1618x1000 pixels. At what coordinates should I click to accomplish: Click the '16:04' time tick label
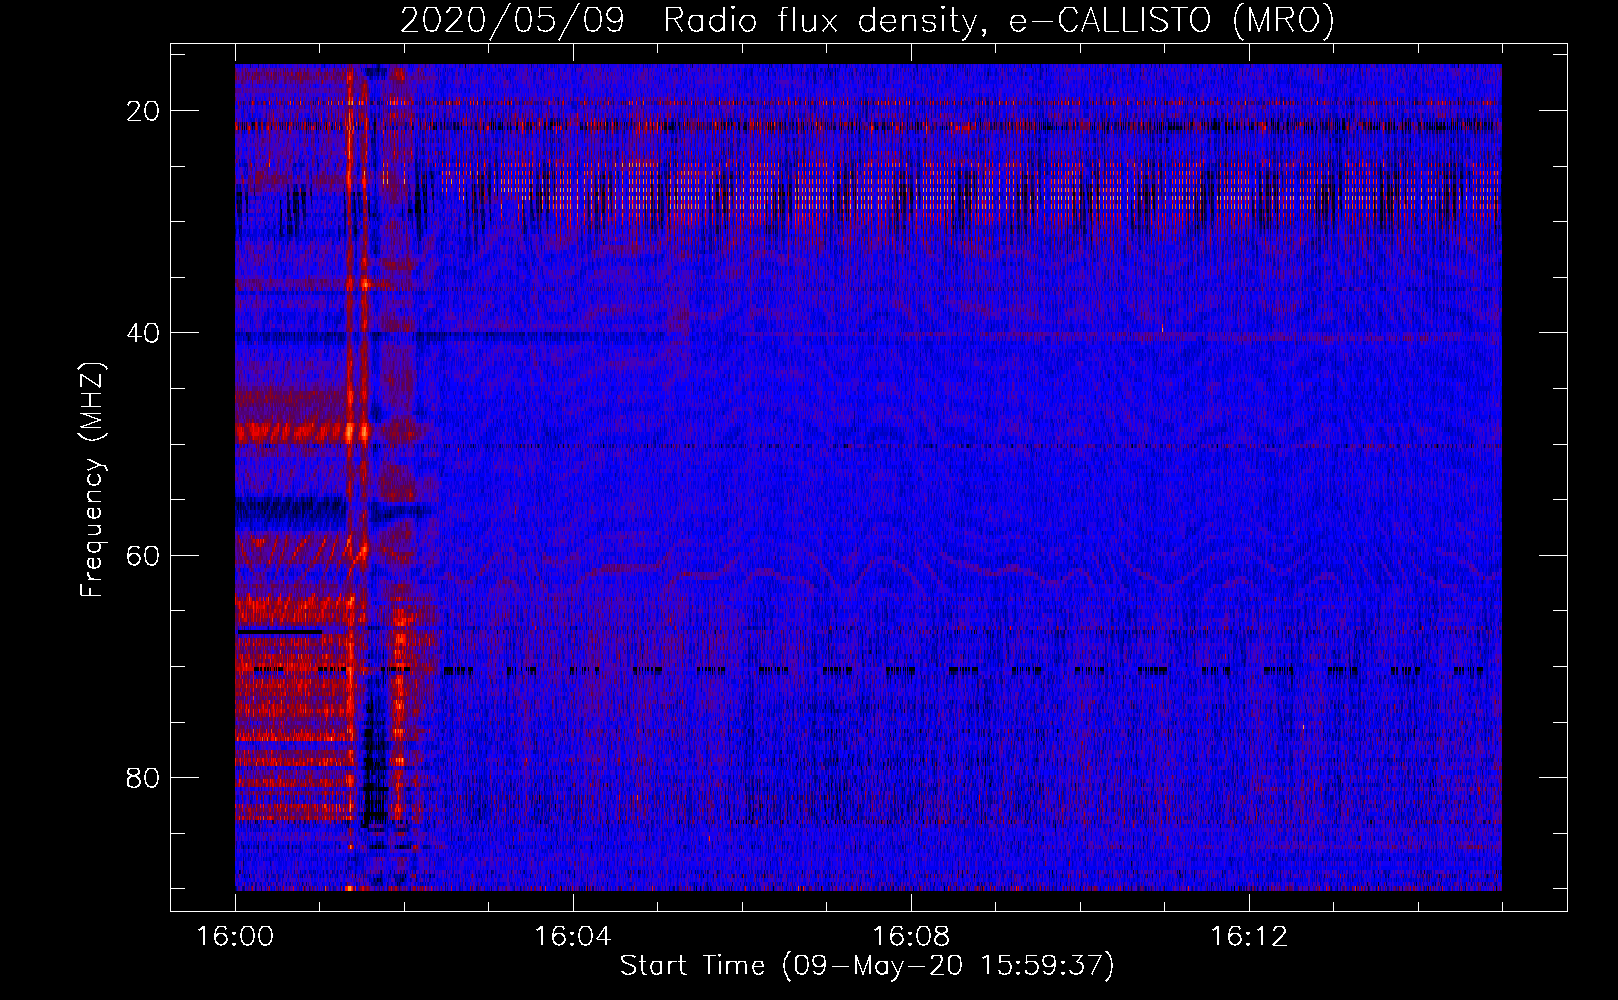(572, 937)
